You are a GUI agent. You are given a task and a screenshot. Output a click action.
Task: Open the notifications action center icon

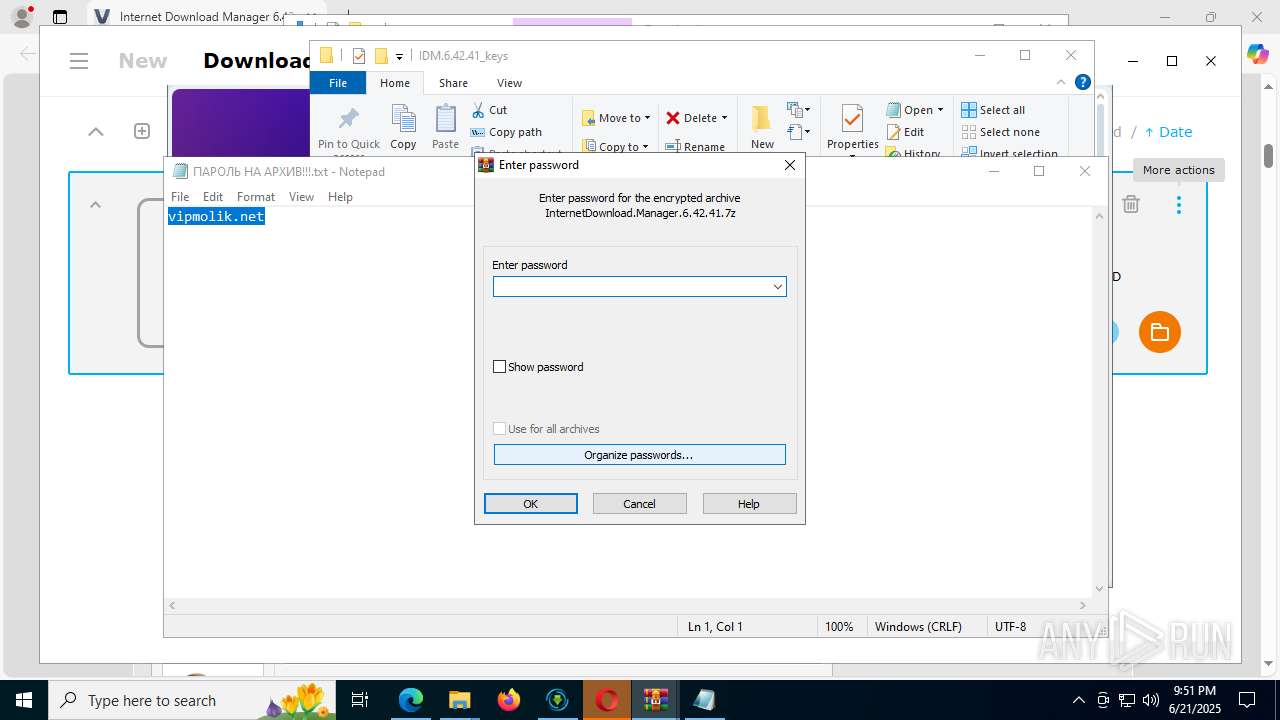point(1247,700)
